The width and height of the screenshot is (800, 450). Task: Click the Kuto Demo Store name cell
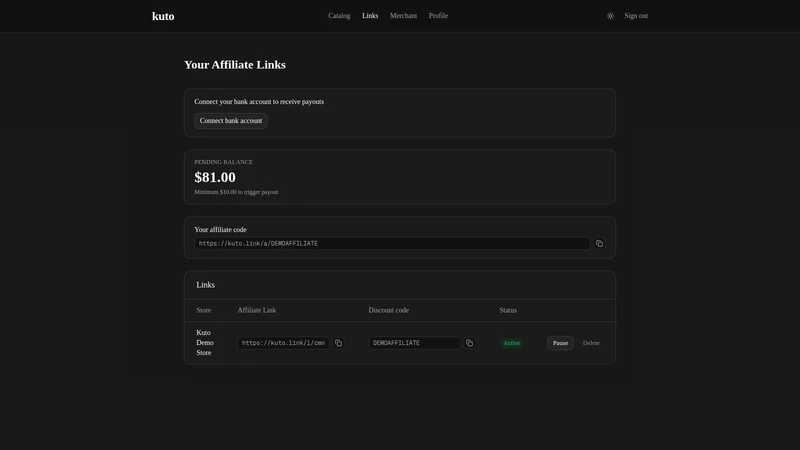tap(205, 342)
